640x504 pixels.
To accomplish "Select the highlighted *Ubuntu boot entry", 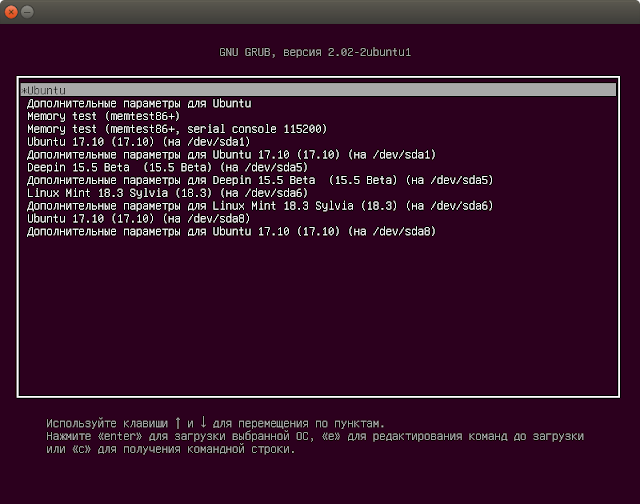I will pos(318,90).
